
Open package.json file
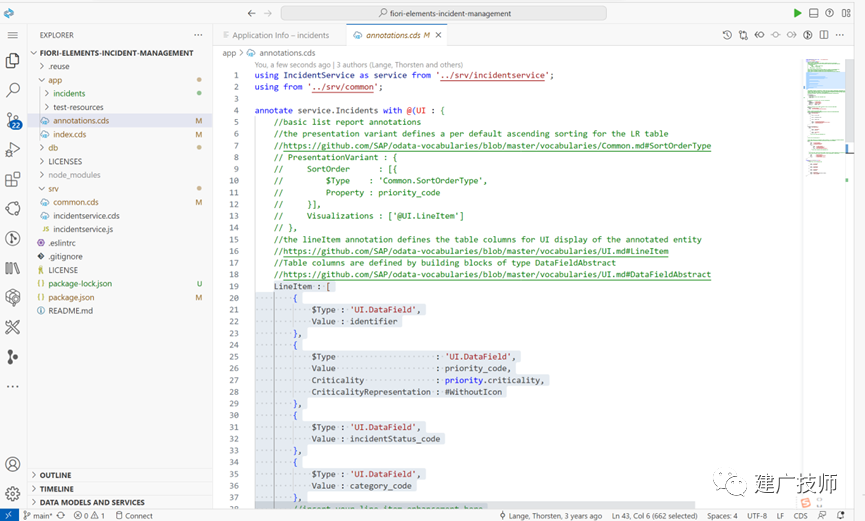pyautogui.click(x=71, y=297)
